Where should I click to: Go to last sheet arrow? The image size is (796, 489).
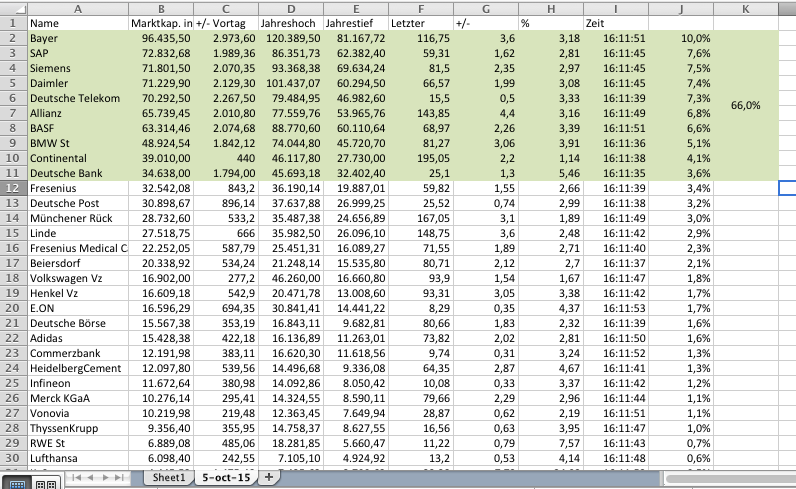119,477
